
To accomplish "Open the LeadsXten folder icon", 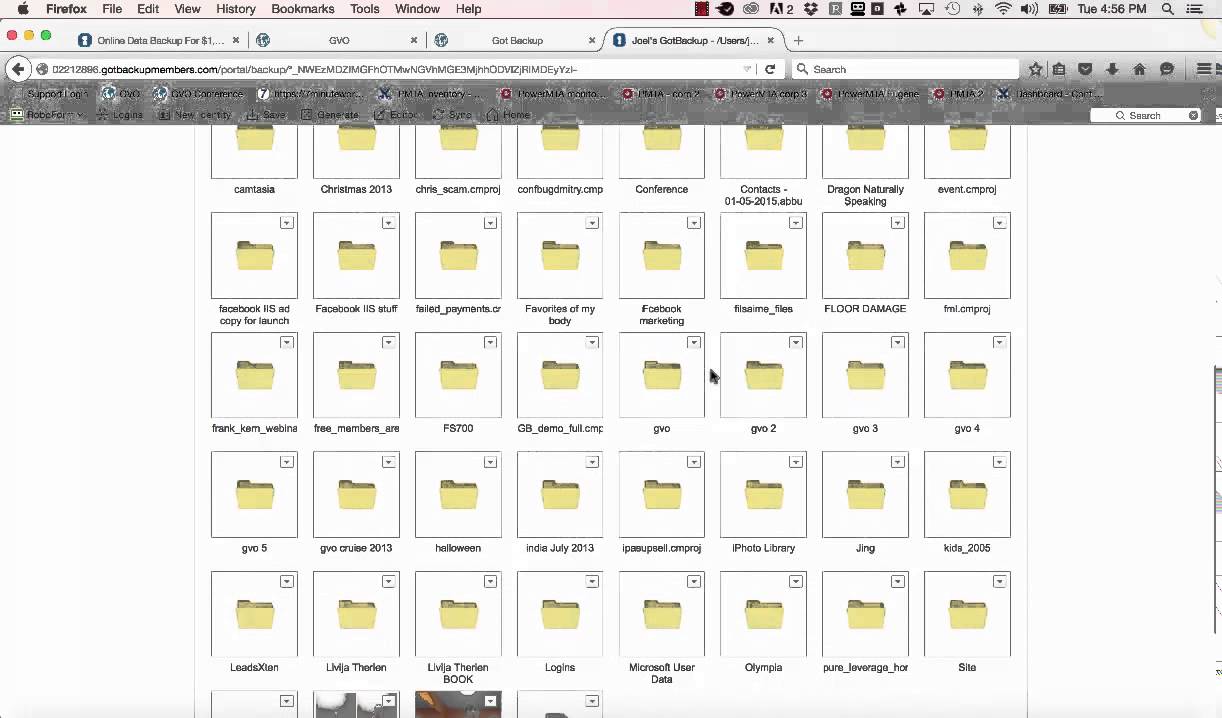I will click(x=254, y=614).
